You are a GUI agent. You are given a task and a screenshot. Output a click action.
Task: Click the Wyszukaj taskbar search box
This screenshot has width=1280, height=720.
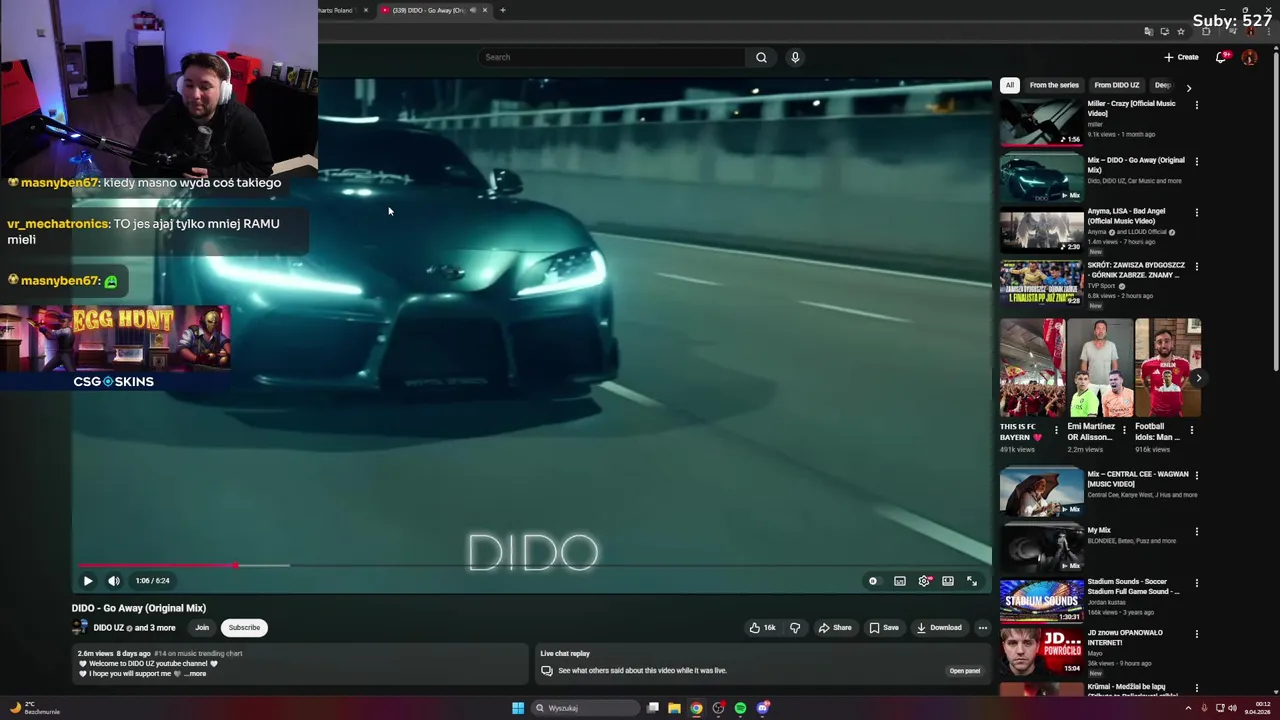tap(586, 708)
